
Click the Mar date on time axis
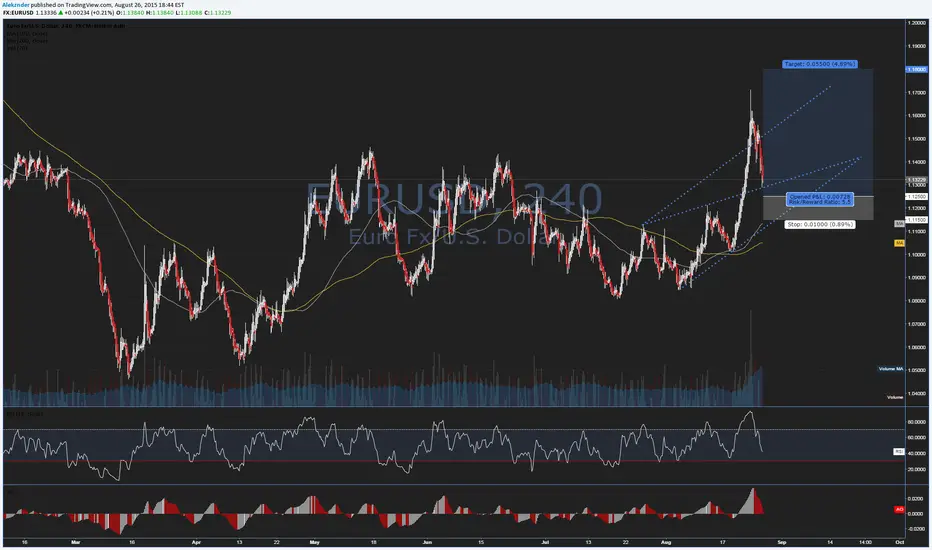(75, 542)
